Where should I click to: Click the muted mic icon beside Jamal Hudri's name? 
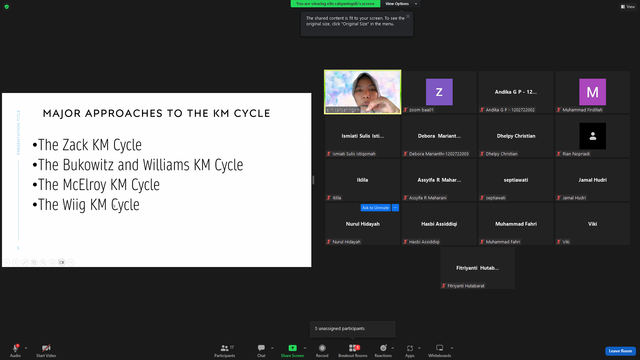click(558, 198)
